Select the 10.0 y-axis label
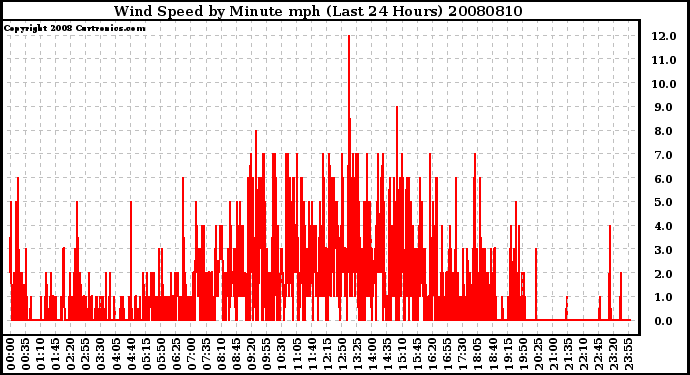The width and height of the screenshot is (690, 375). (x=664, y=84)
